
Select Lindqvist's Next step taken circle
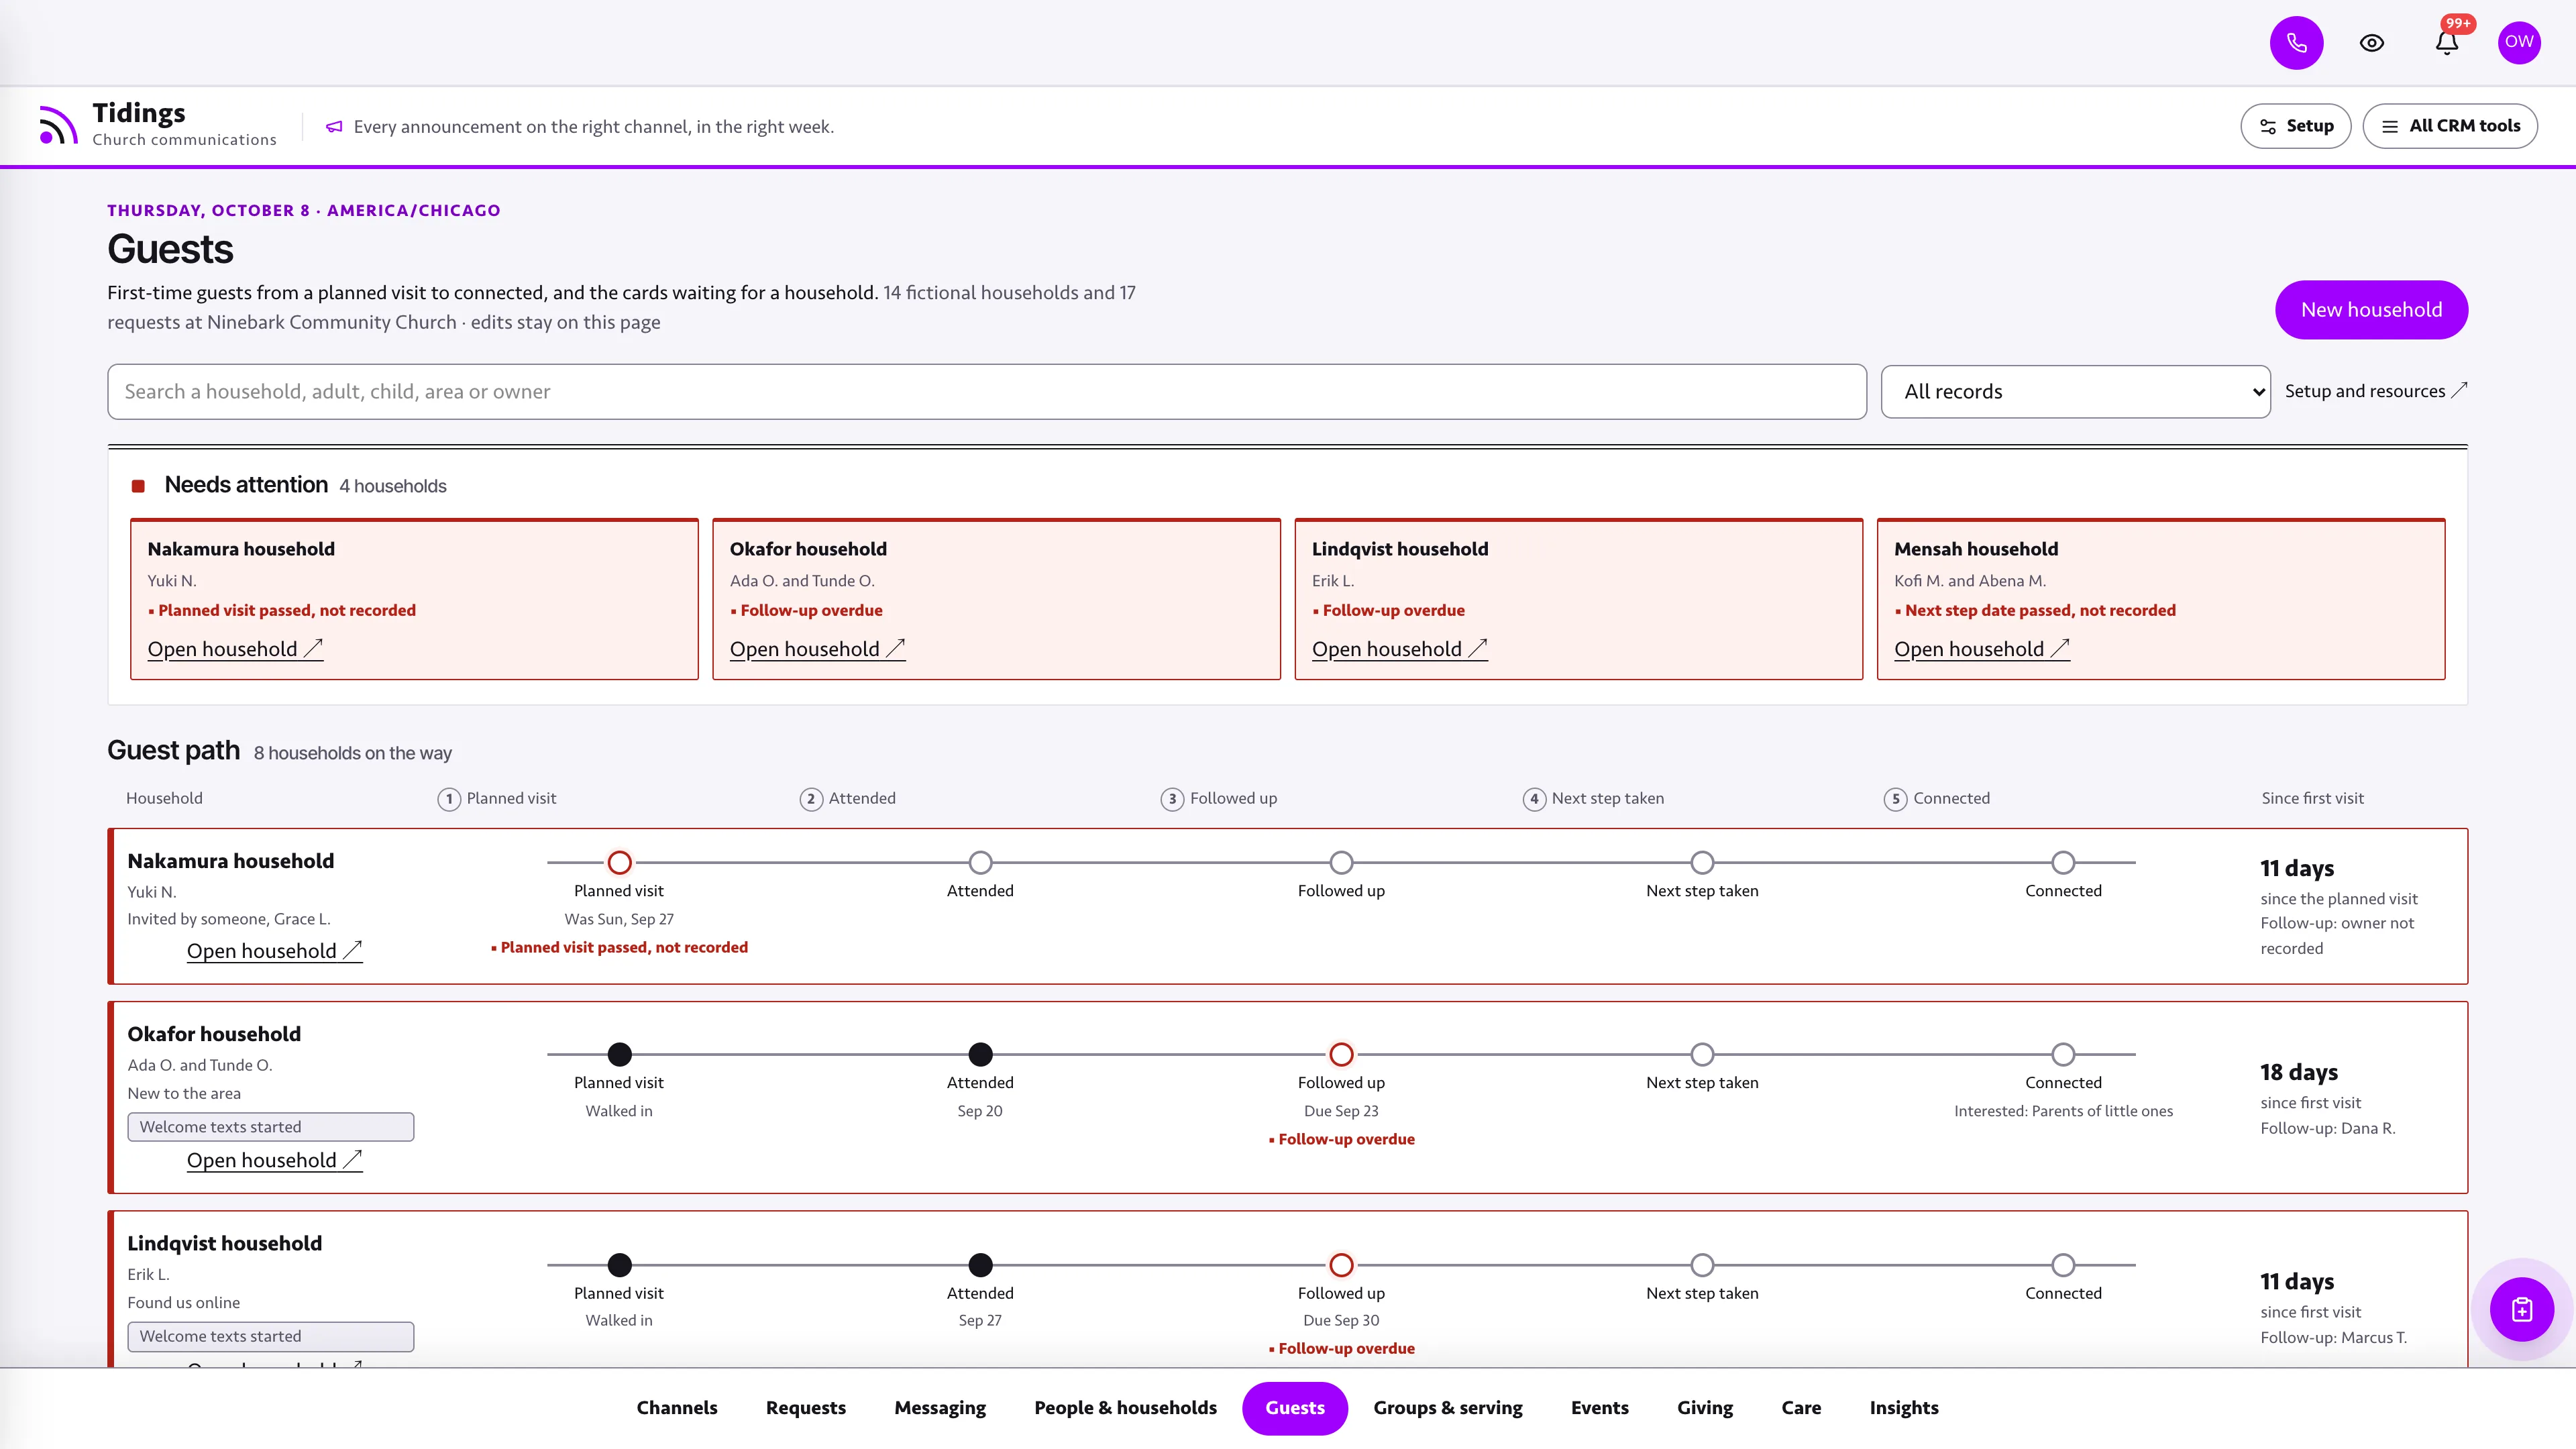[1702, 1265]
